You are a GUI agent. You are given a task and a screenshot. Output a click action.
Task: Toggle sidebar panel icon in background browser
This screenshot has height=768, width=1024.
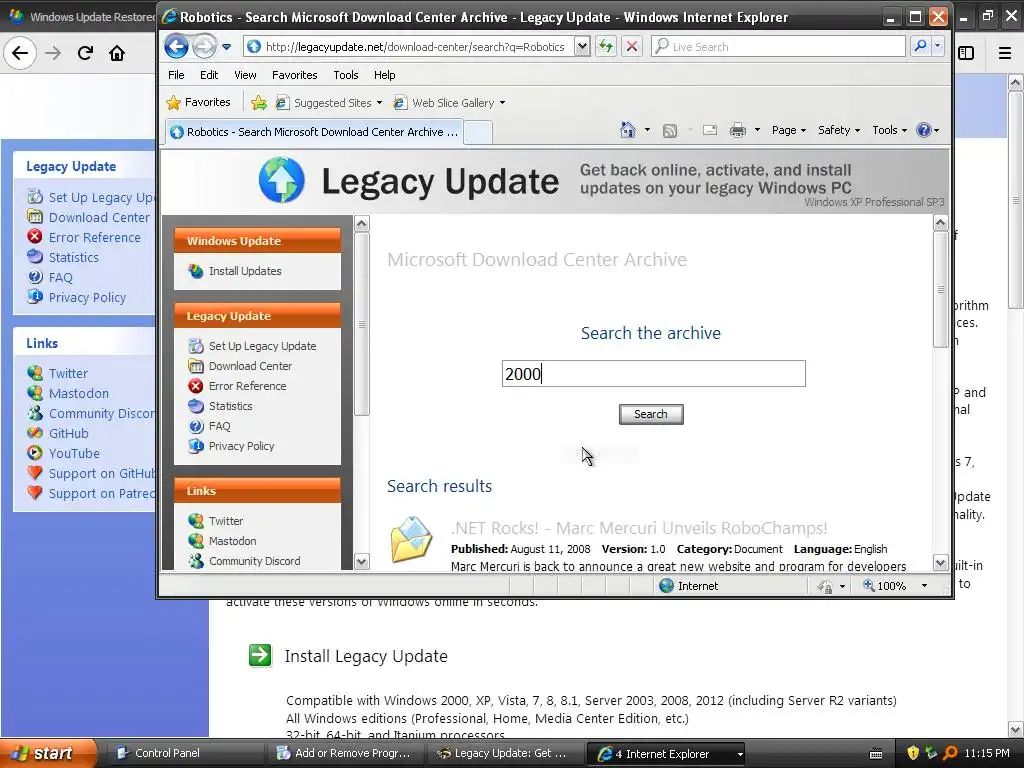(967, 53)
